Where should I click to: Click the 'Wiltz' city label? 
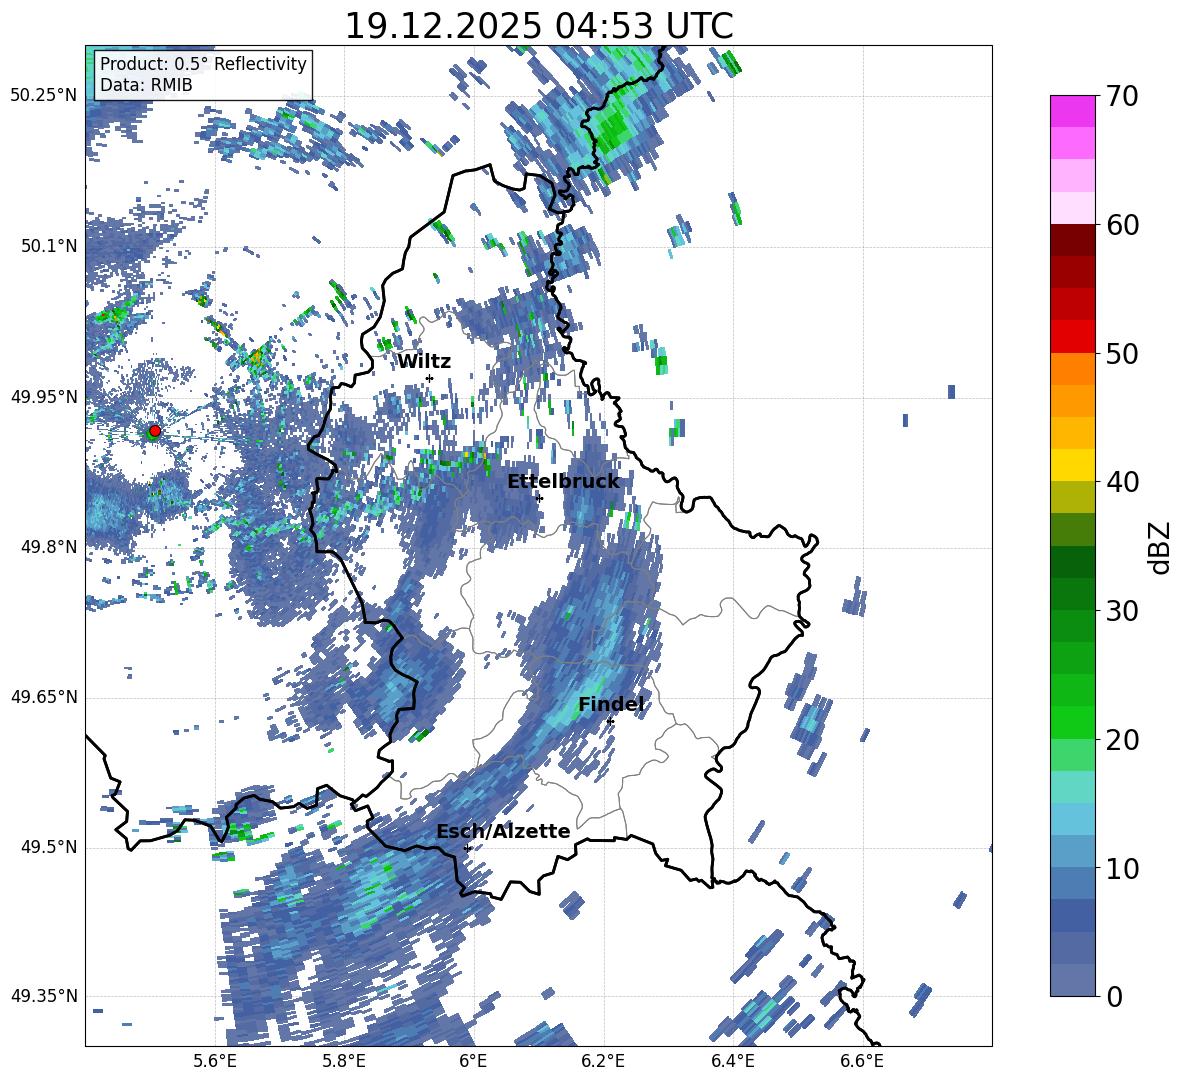click(424, 362)
